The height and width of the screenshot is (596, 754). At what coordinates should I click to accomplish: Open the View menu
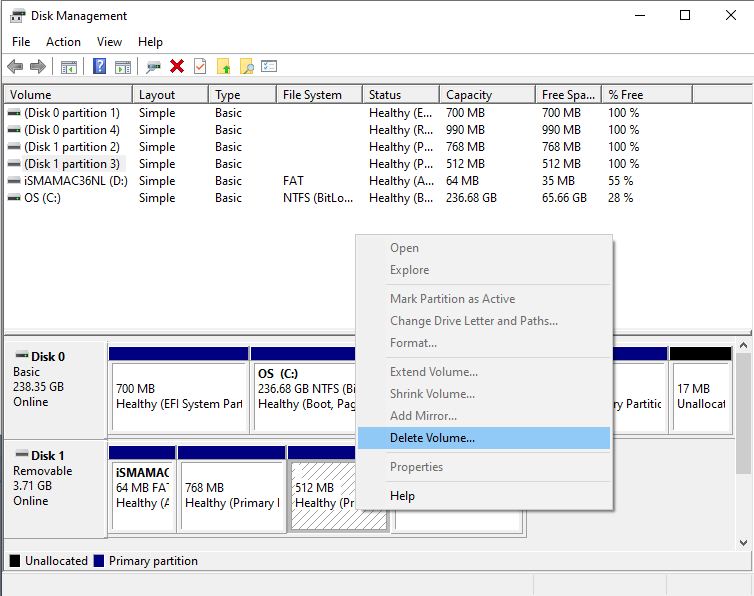109,42
